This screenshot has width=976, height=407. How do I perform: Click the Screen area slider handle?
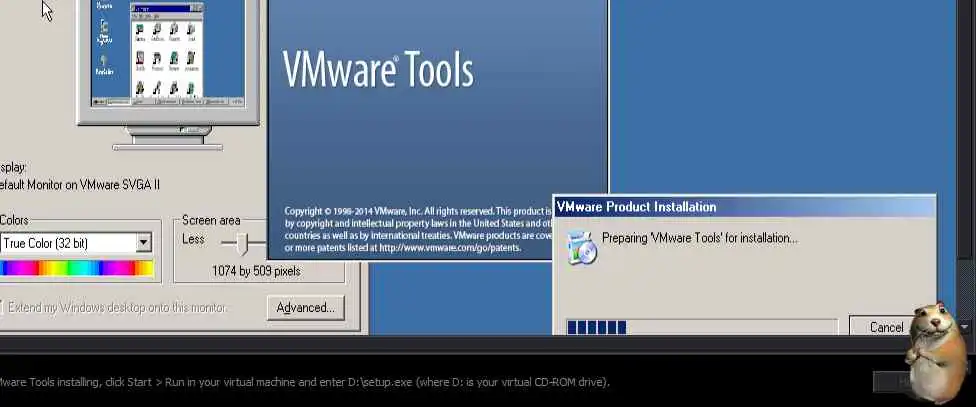tap(243, 243)
